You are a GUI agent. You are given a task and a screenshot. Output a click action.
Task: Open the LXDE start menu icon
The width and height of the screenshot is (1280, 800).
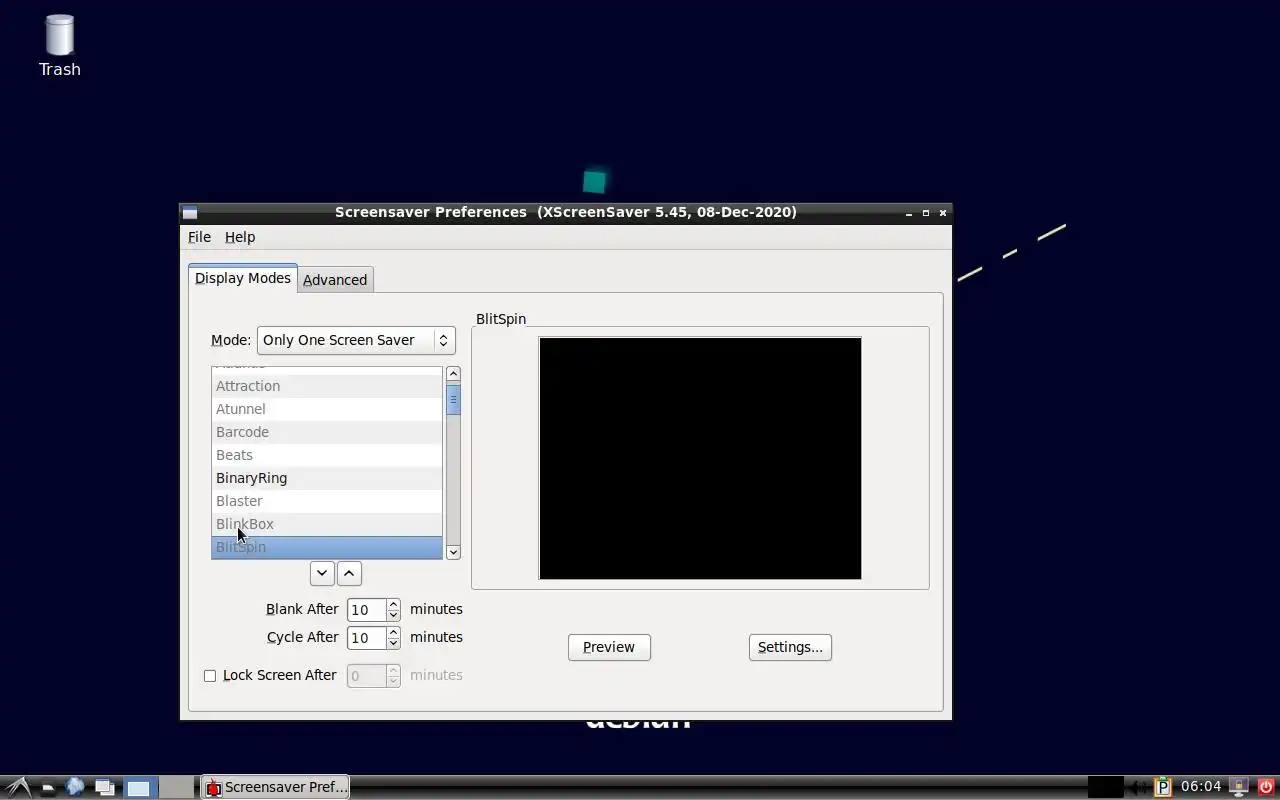(17, 787)
